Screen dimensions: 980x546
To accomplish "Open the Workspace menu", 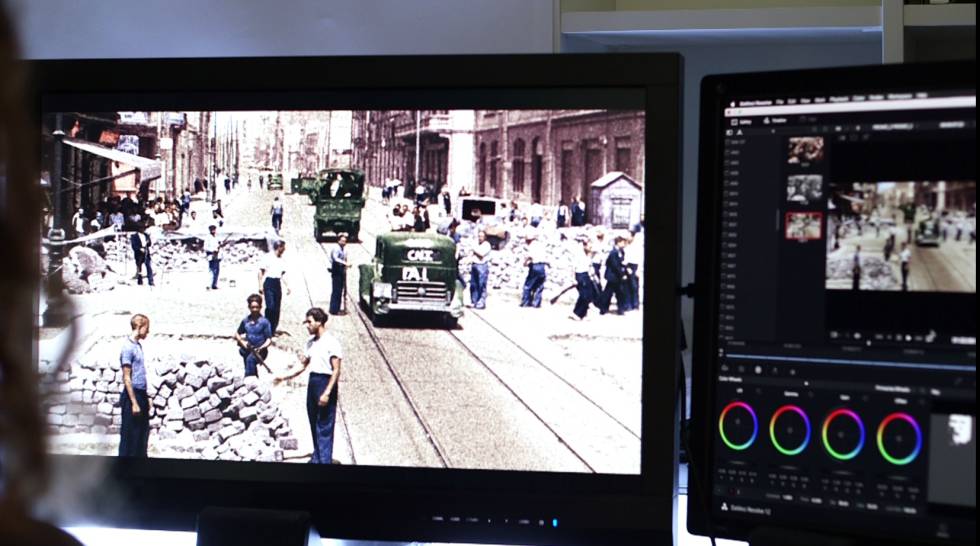I will tap(899, 96).
